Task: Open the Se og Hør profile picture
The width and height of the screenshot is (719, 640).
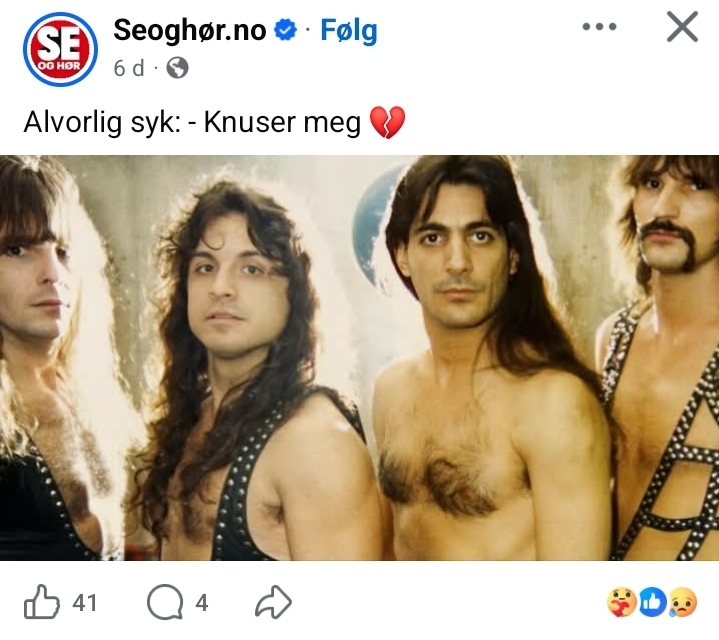Action: (60, 49)
